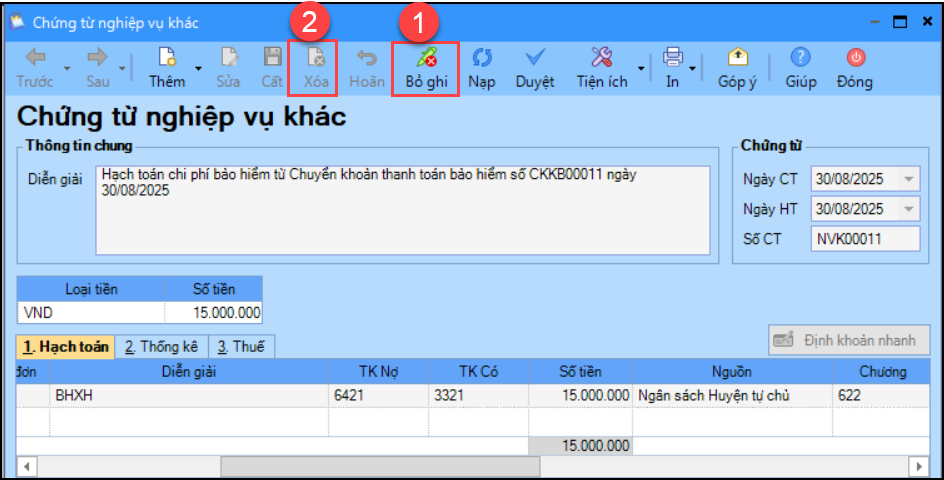Screen dimensions: 944x480
Task: Click the Chương column header
Action: (881, 372)
